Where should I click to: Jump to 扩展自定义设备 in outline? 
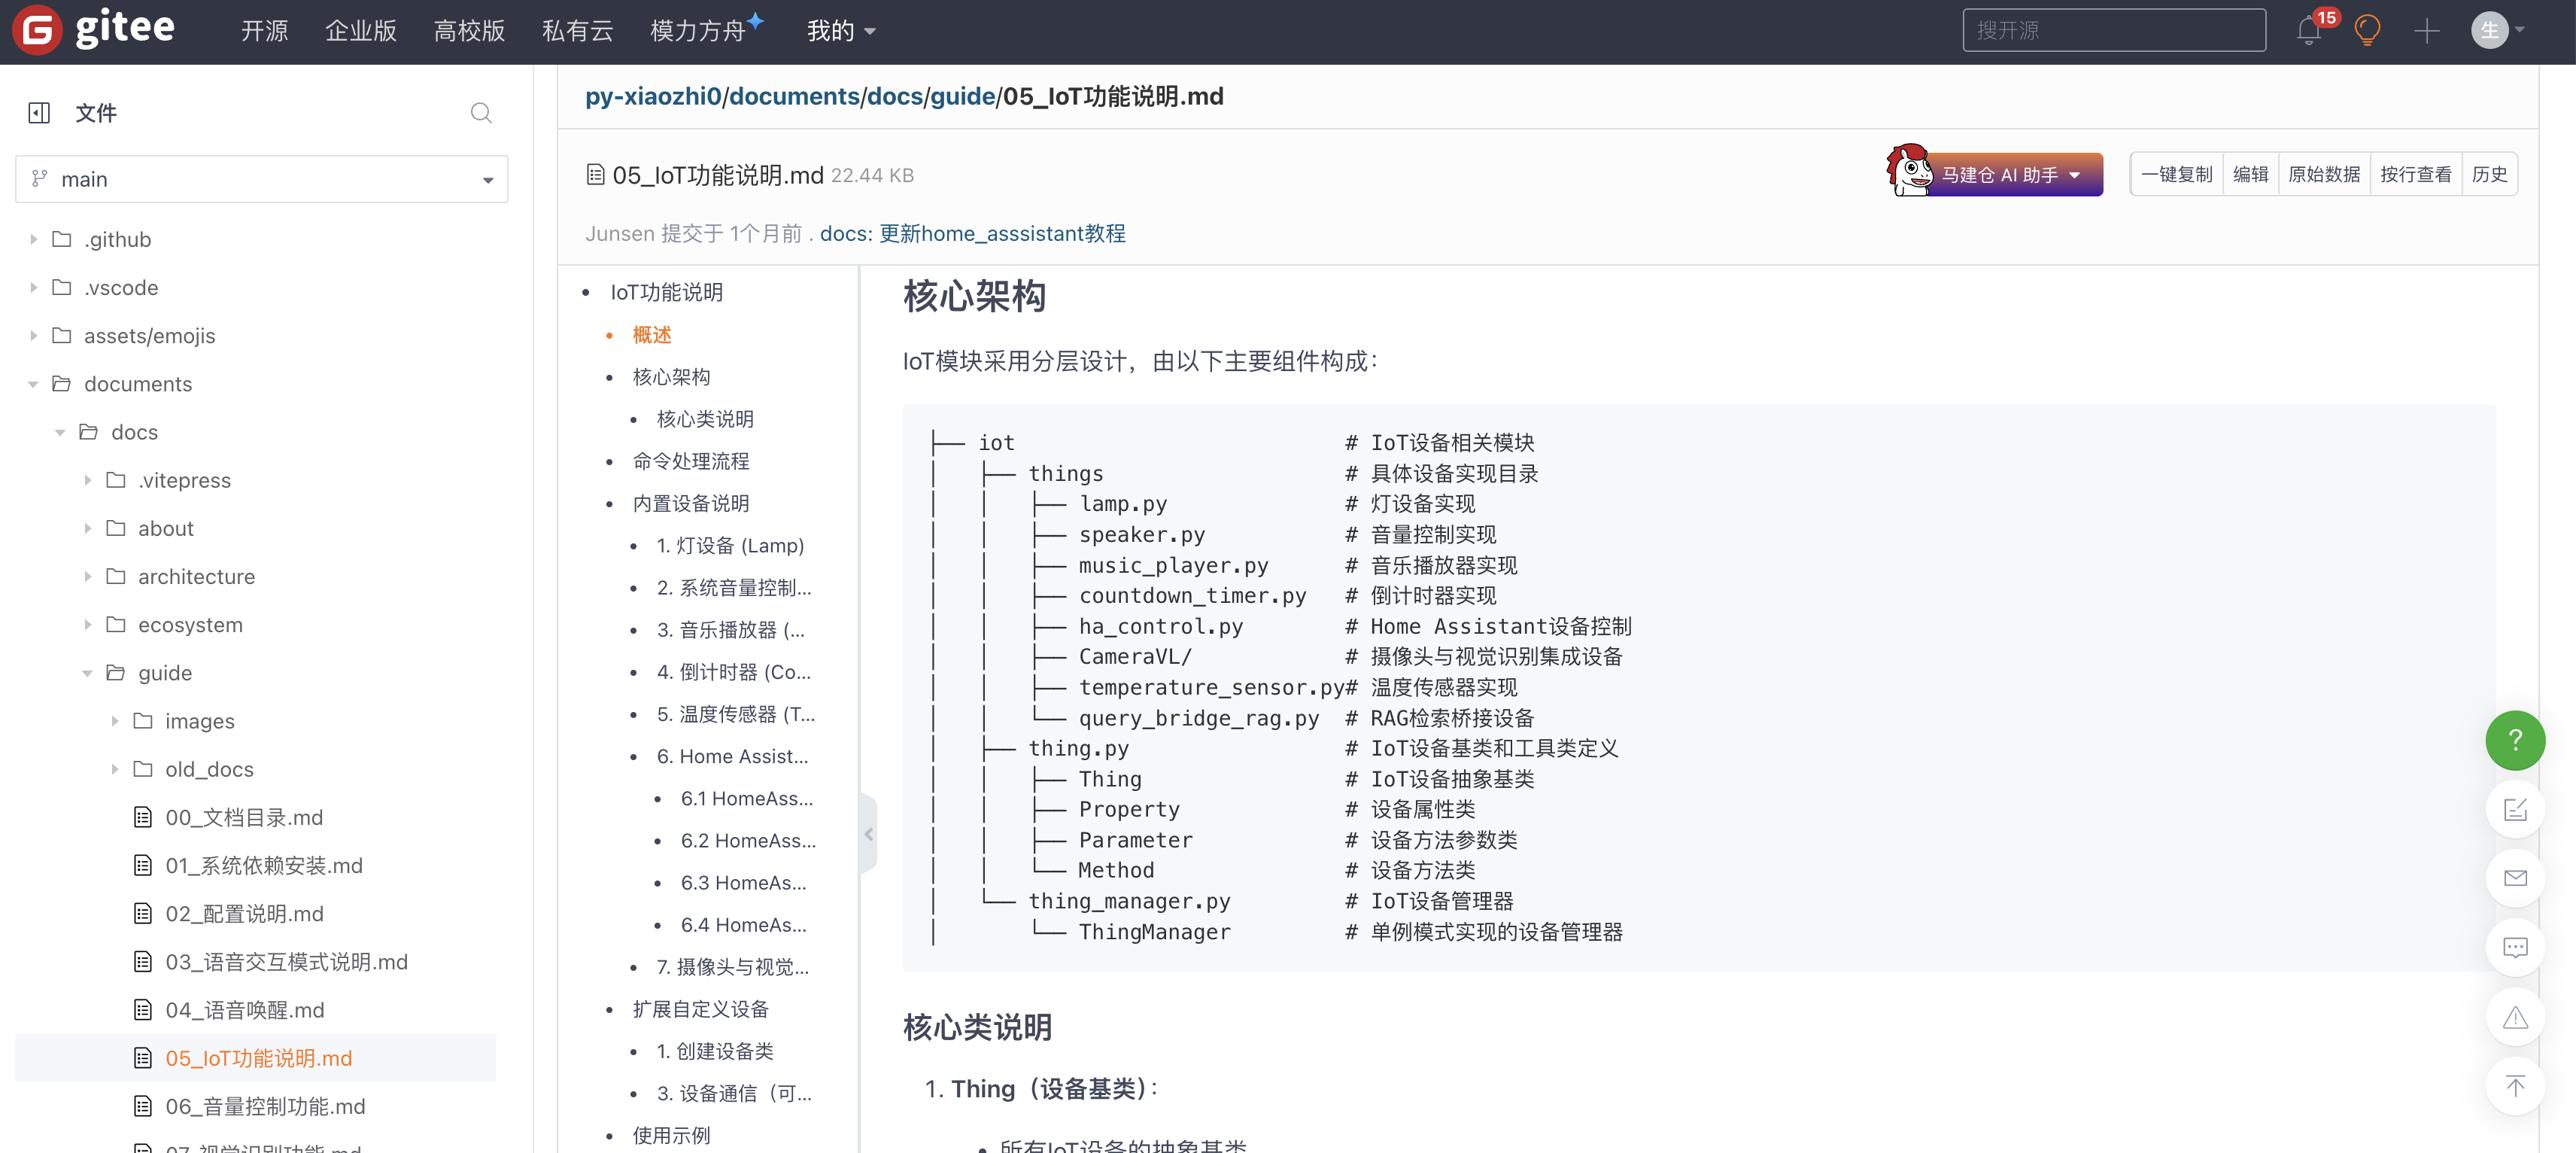pos(700,1009)
